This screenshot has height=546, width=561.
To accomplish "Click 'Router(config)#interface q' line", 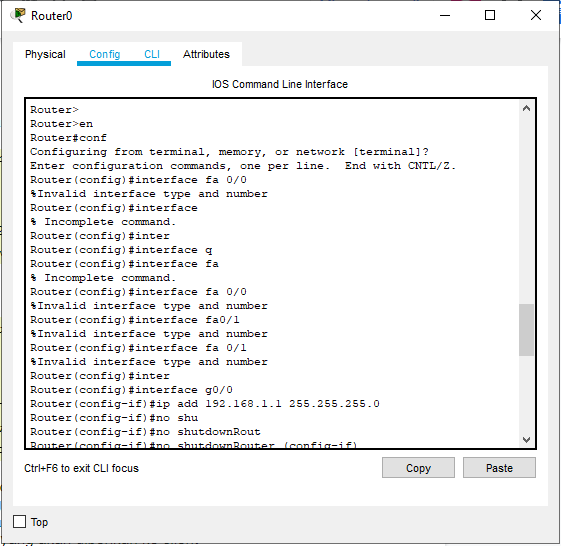I will click(x=121, y=250).
